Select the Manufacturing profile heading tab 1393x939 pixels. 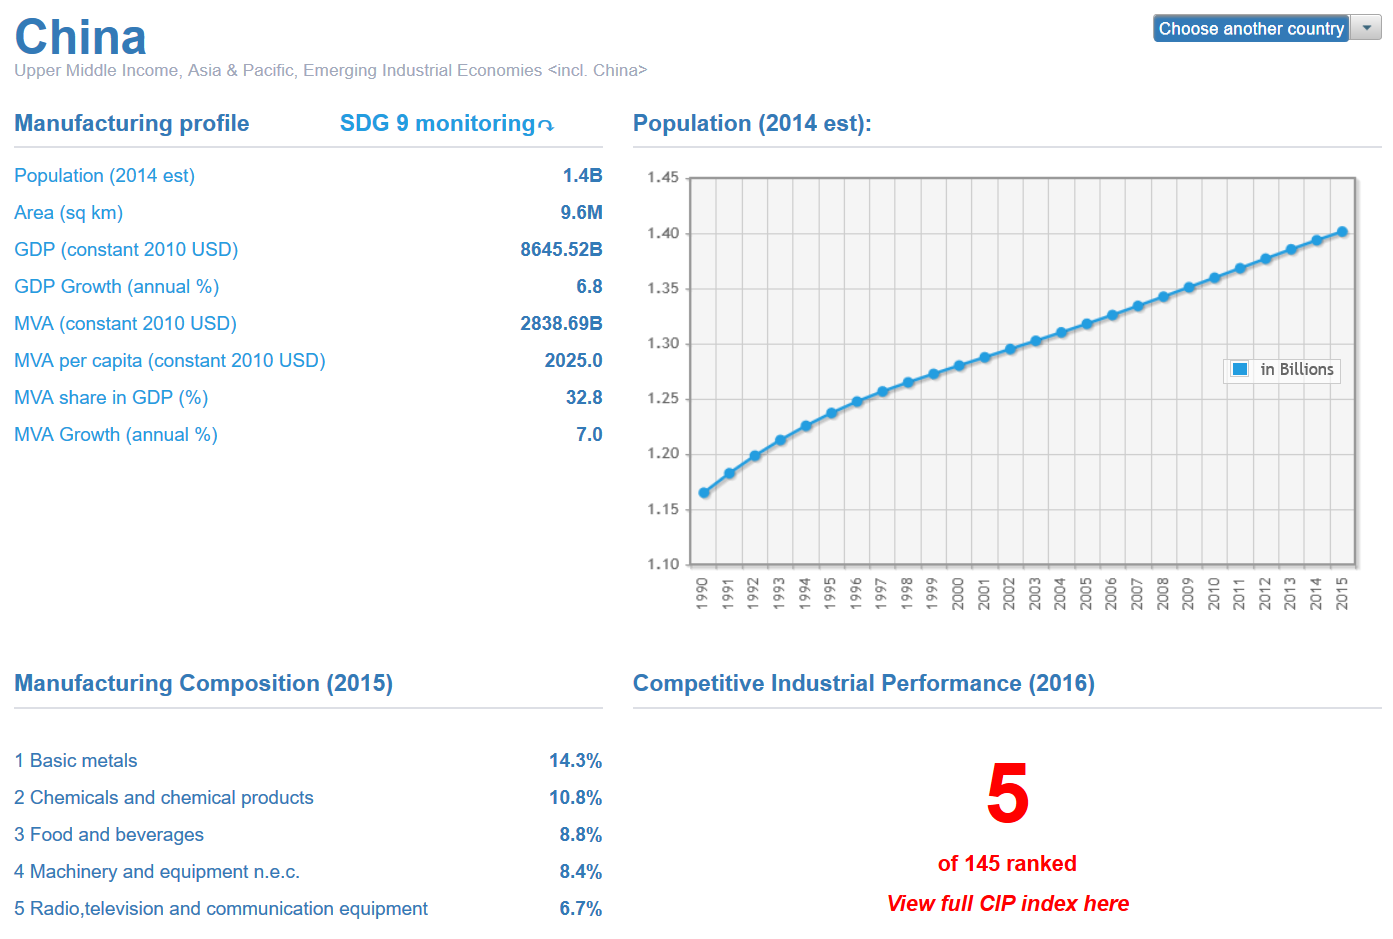click(132, 123)
